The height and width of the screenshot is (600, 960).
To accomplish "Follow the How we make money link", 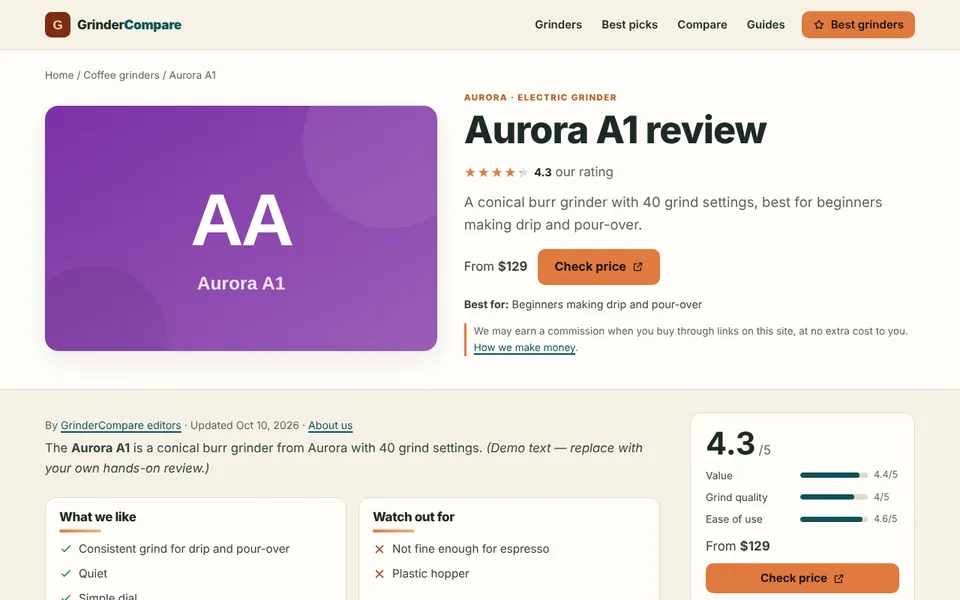I will coord(525,348).
